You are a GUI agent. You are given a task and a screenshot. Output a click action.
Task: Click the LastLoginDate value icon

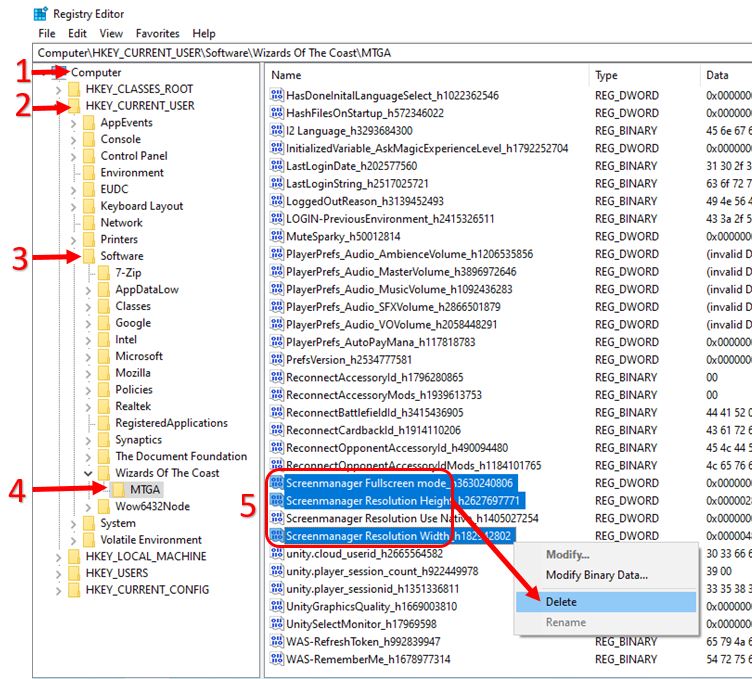pos(277,165)
